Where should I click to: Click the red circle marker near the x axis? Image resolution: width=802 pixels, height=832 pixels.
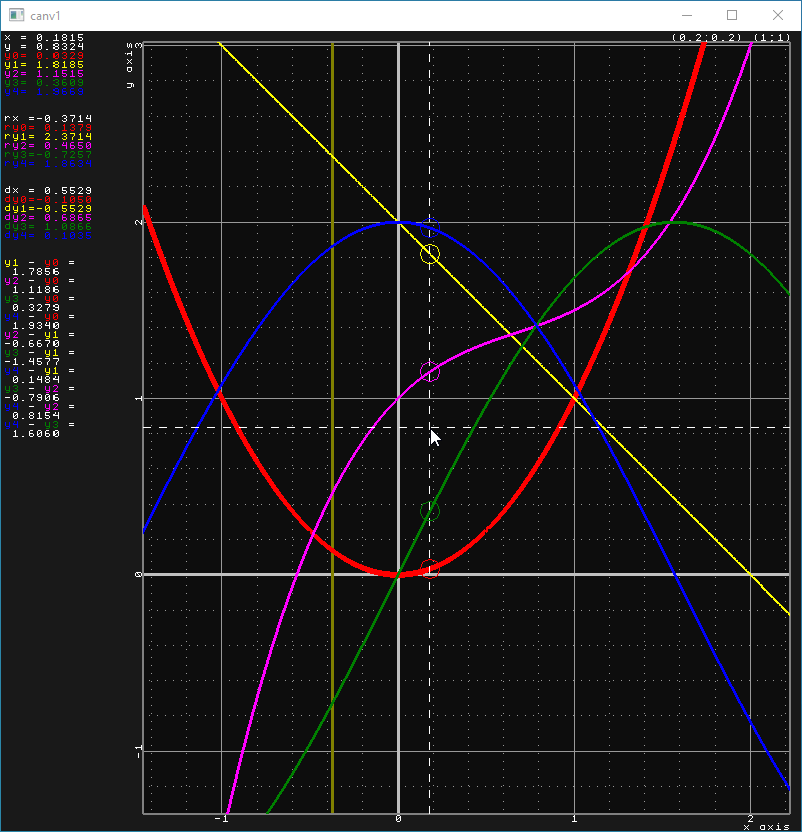(x=430, y=572)
